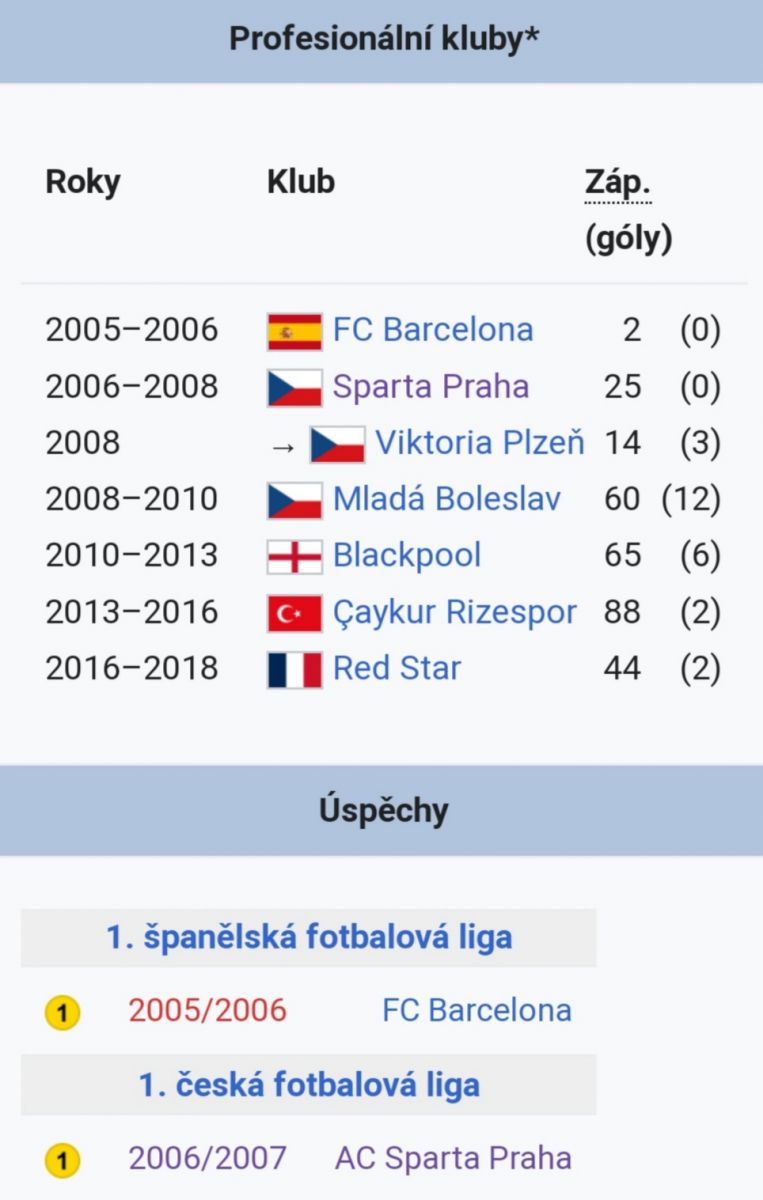The width and height of the screenshot is (763, 1200).
Task: Open the 1. česká fotbalová liga link
Action: click(309, 1085)
